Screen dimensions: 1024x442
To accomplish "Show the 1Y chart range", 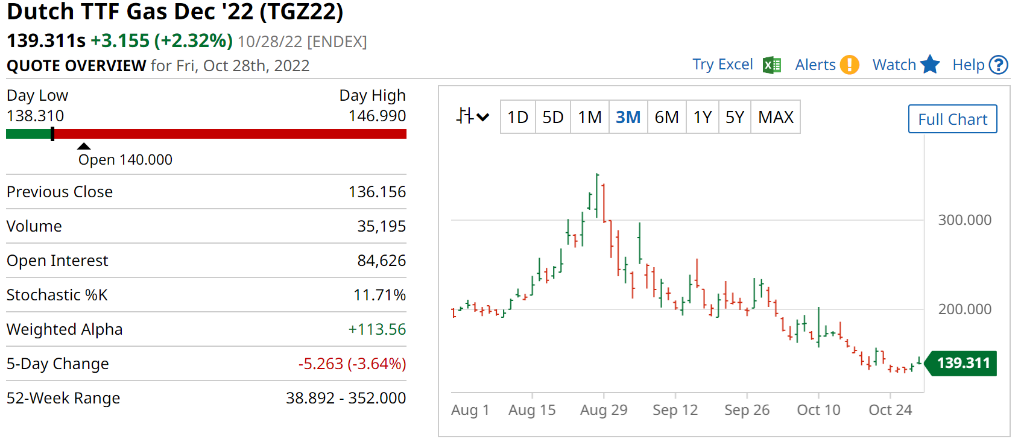I will click(x=703, y=117).
